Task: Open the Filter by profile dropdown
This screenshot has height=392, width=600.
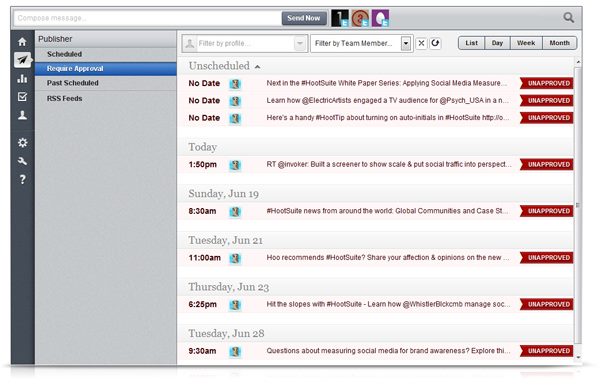Action: pos(245,43)
